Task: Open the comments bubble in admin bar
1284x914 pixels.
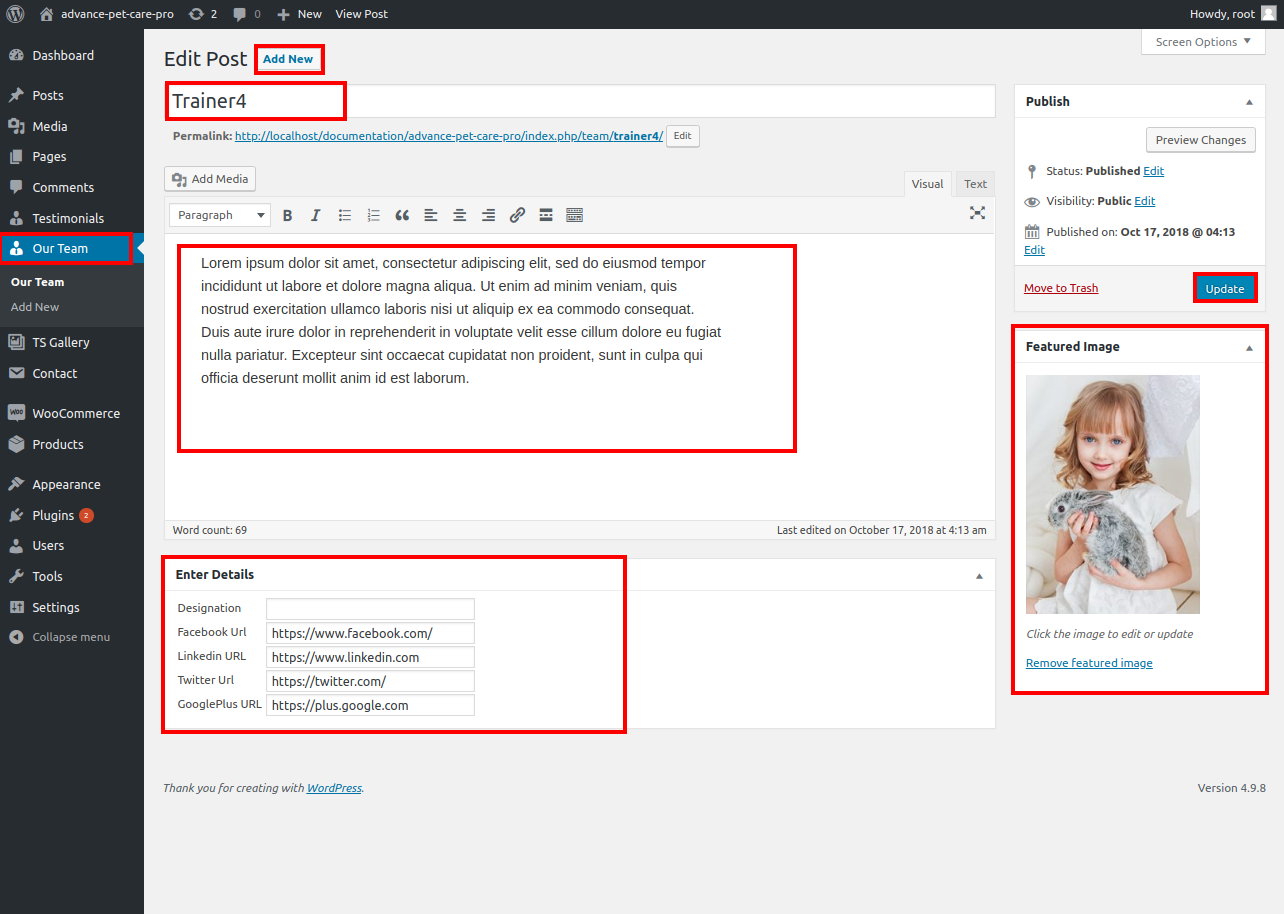Action: (247, 14)
